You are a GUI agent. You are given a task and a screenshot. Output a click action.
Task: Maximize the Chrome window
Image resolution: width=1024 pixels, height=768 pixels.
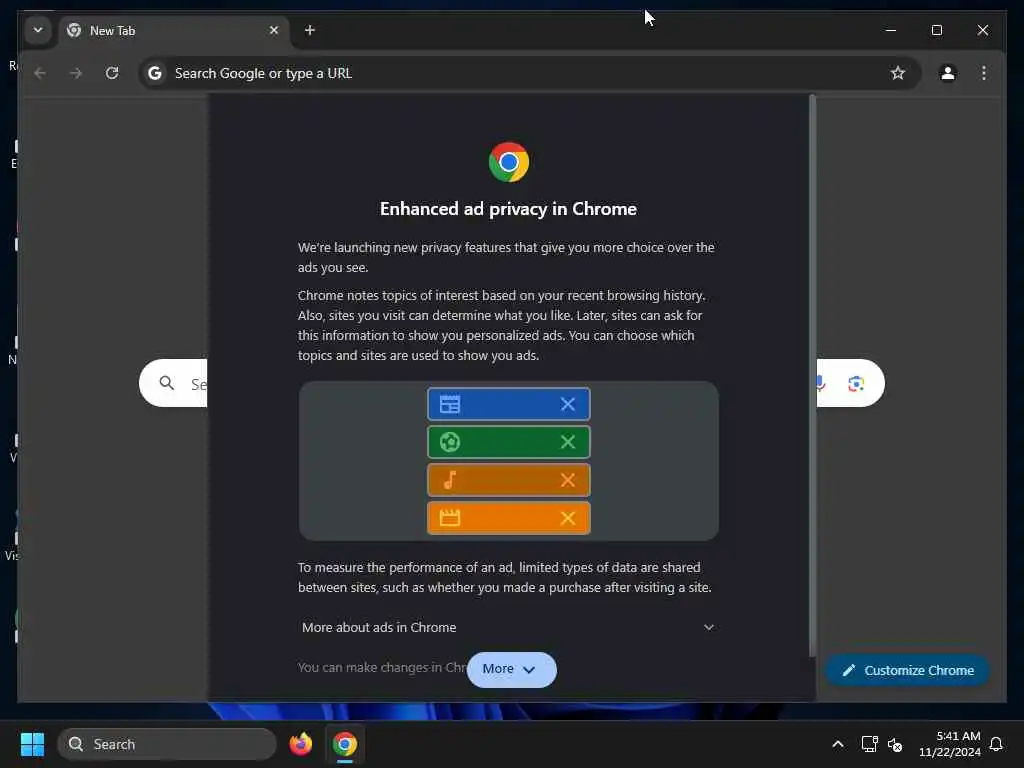(936, 30)
